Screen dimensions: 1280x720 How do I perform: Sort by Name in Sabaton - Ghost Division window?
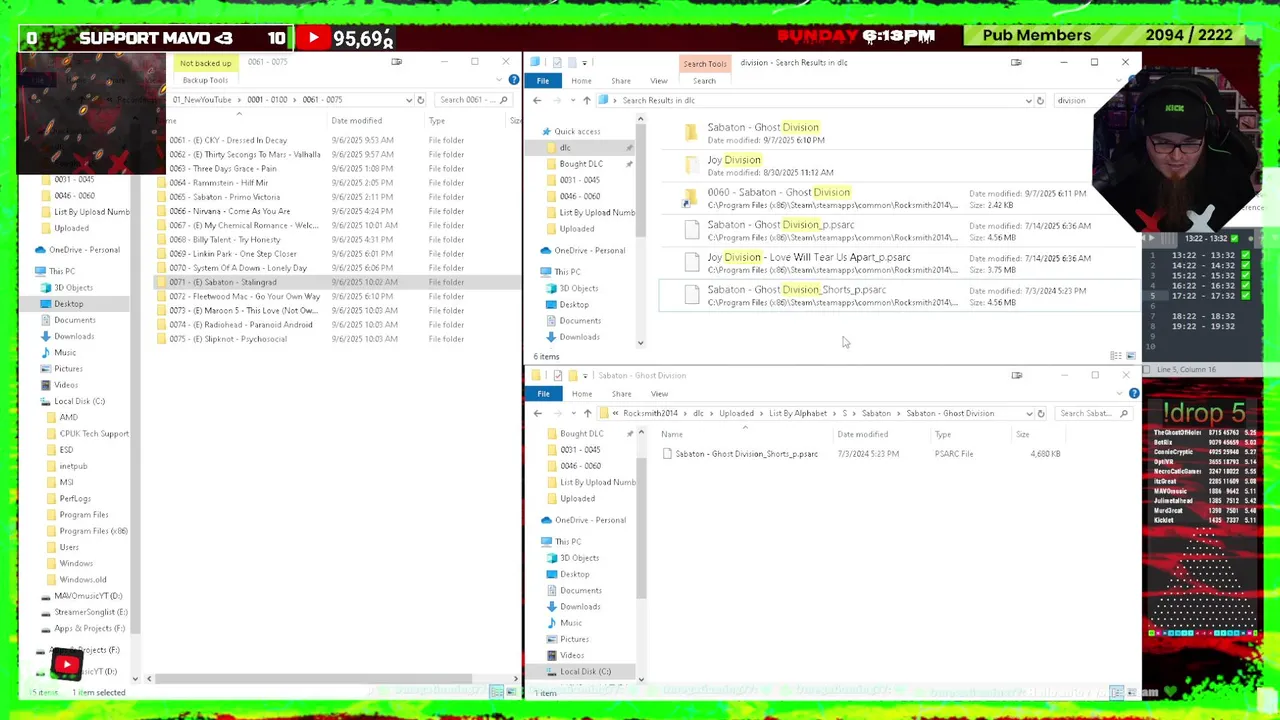[x=672, y=434]
